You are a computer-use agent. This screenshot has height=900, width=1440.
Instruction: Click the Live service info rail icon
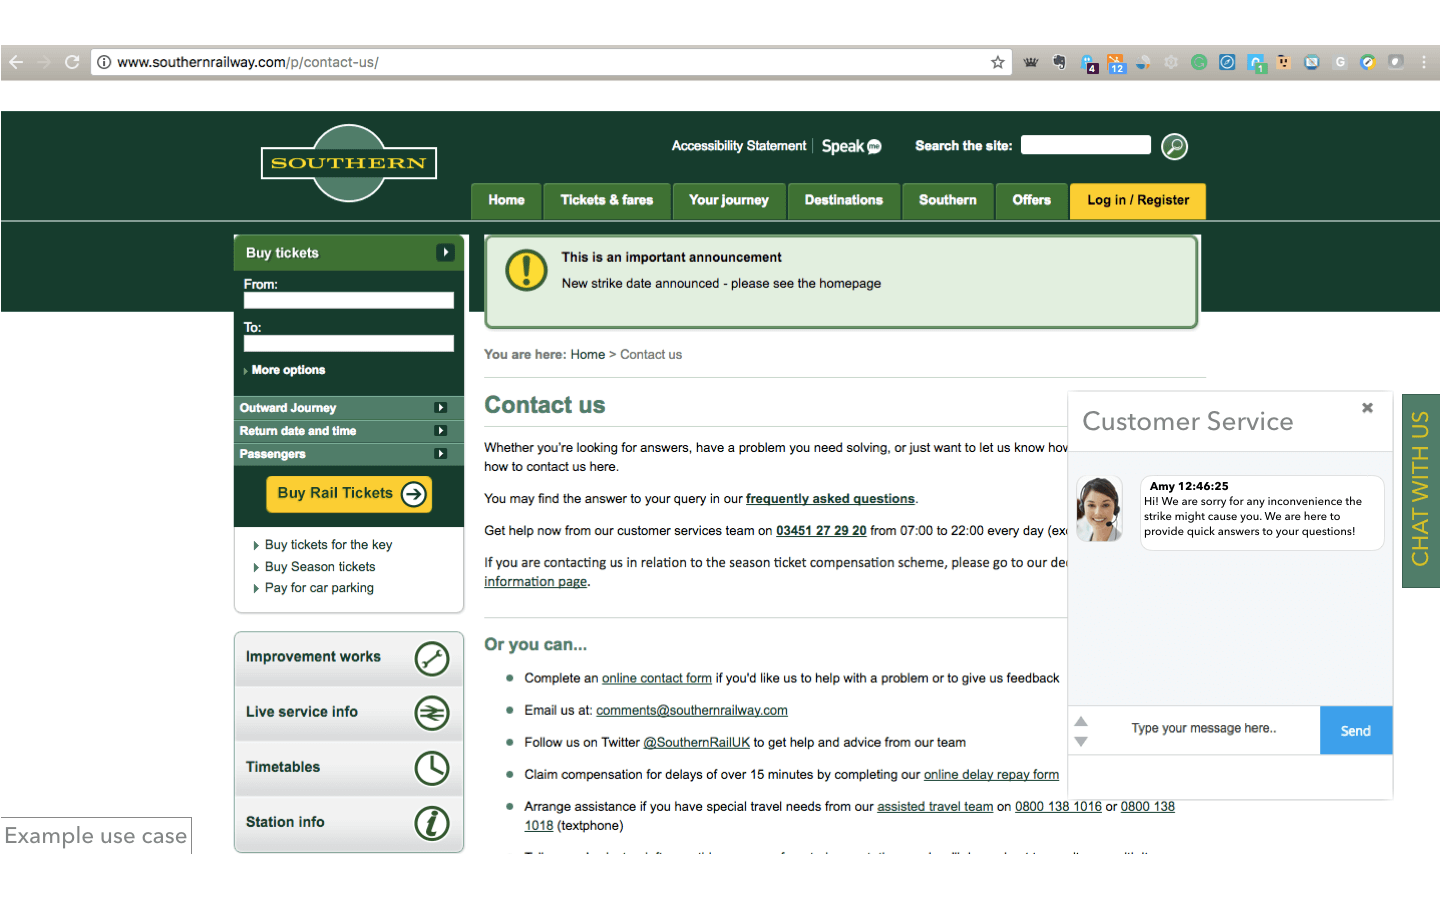pos(432,713)
